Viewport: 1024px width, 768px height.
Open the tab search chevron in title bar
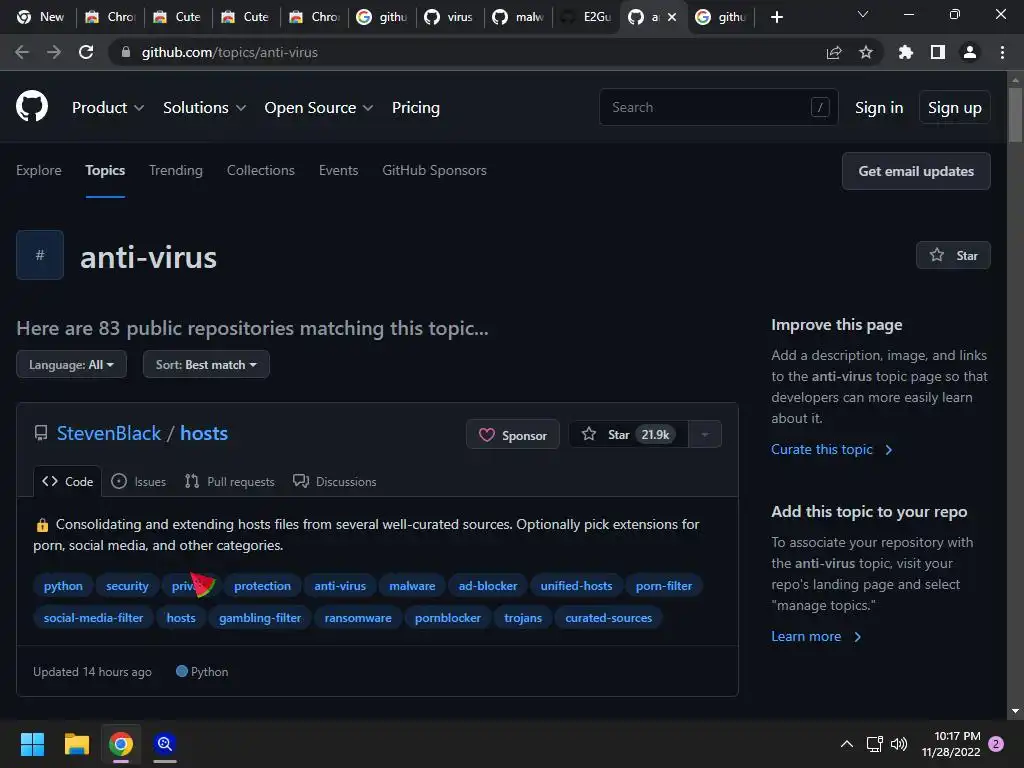click(863, 14)
